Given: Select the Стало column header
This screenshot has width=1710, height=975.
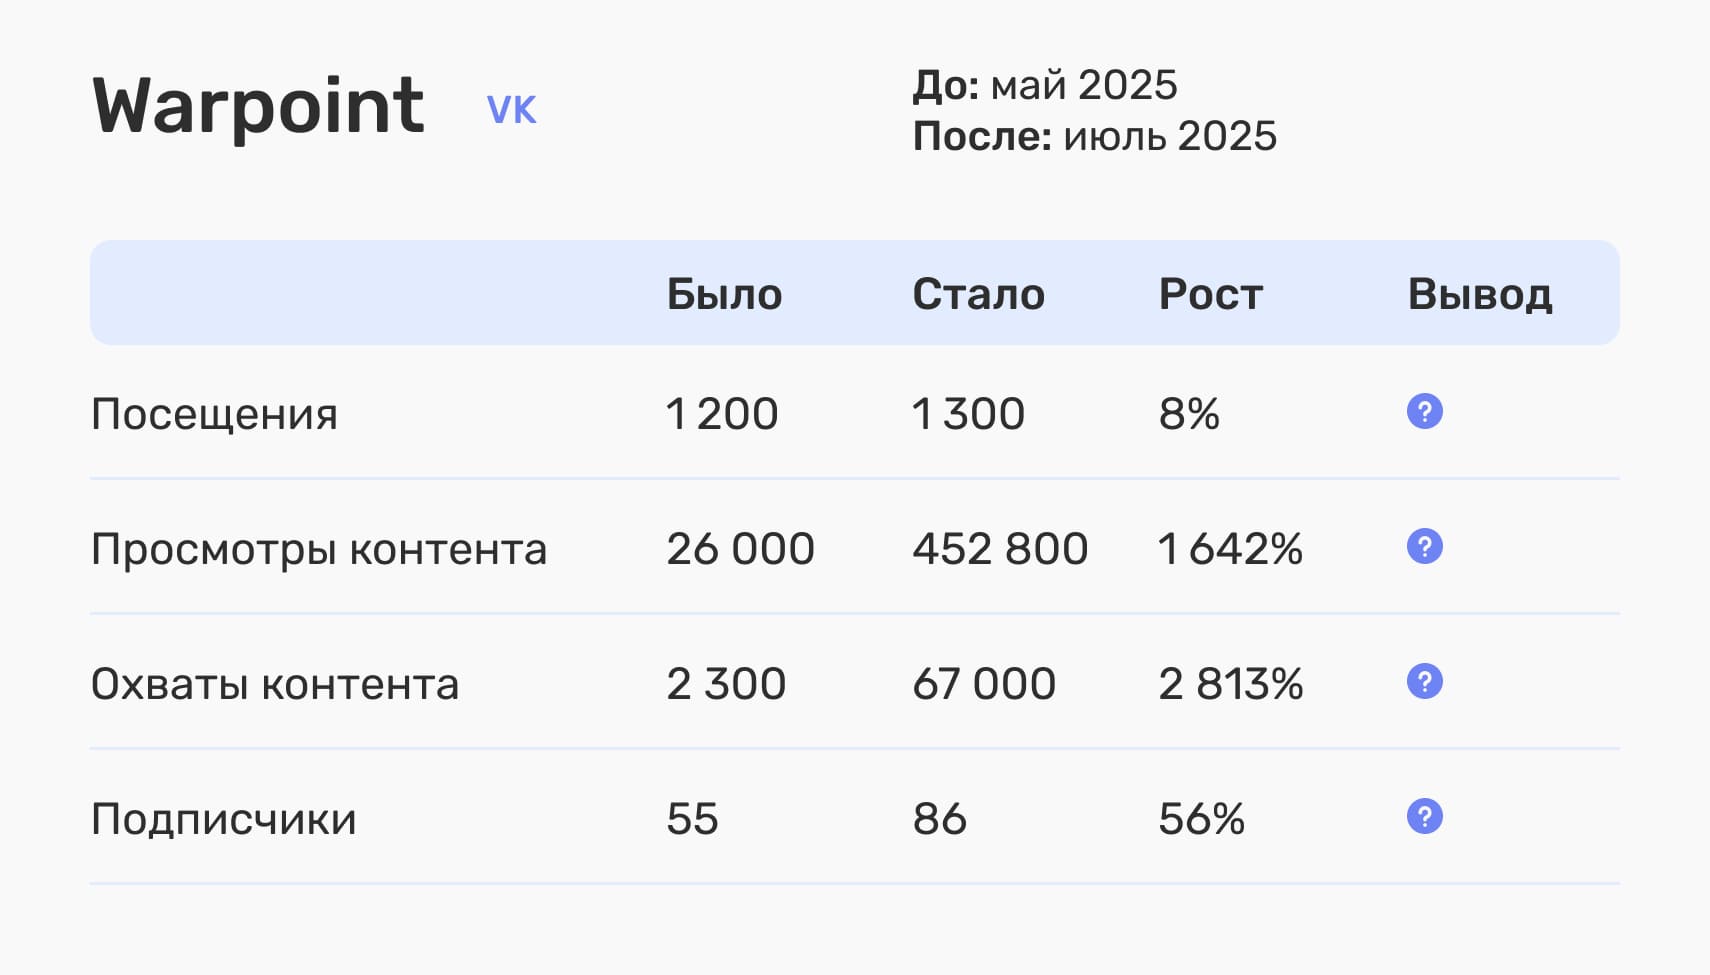Looking at the screenshot, I should click(978, 294).
